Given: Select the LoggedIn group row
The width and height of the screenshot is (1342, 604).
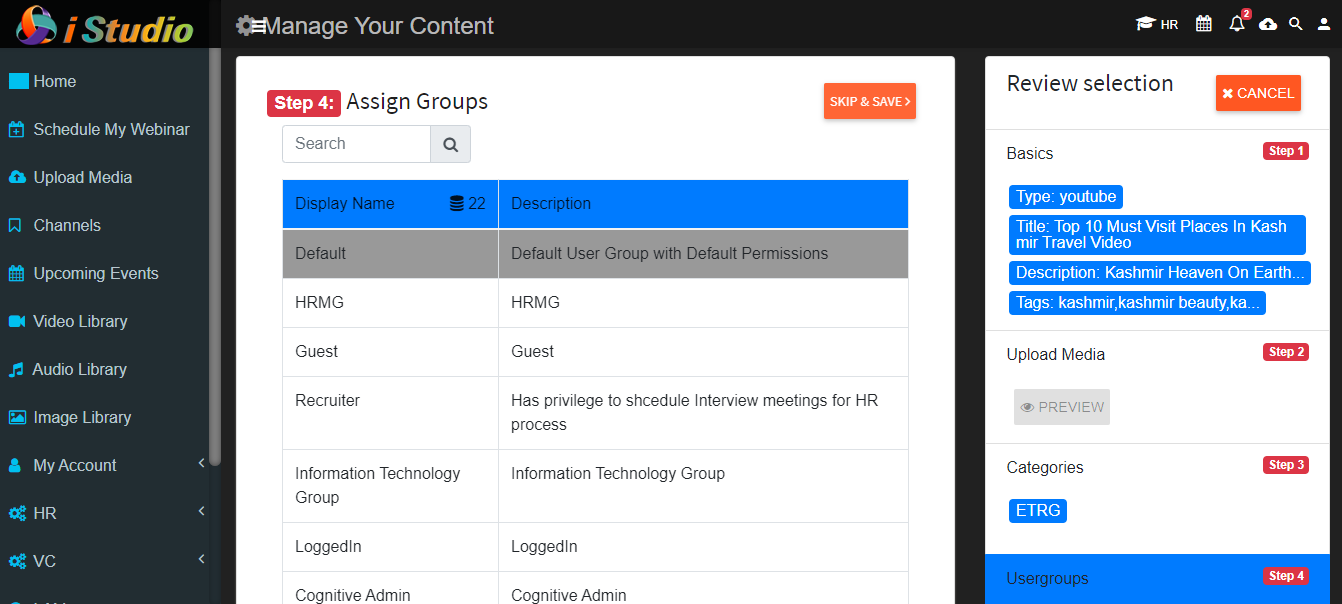Looking at the screenshot, I should click(595, 547).
